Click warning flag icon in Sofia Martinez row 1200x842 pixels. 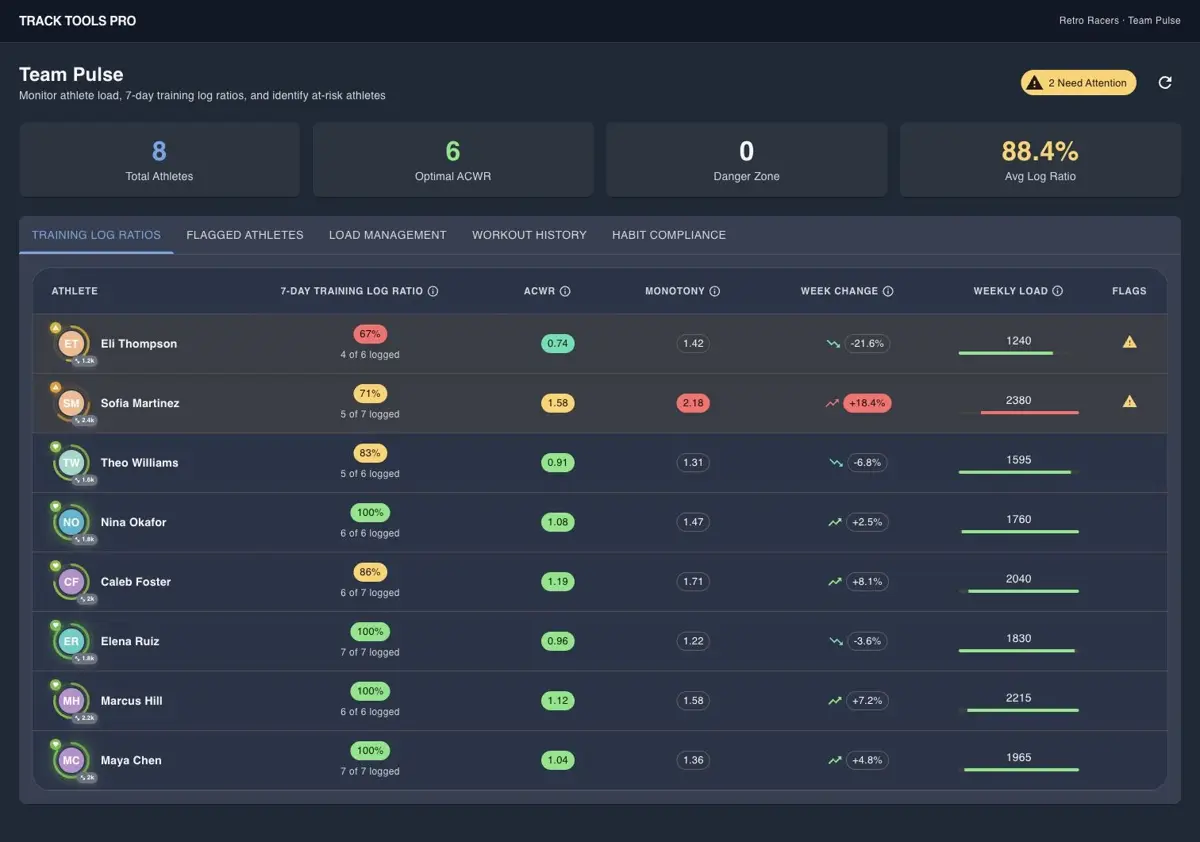click(1130, 401)
